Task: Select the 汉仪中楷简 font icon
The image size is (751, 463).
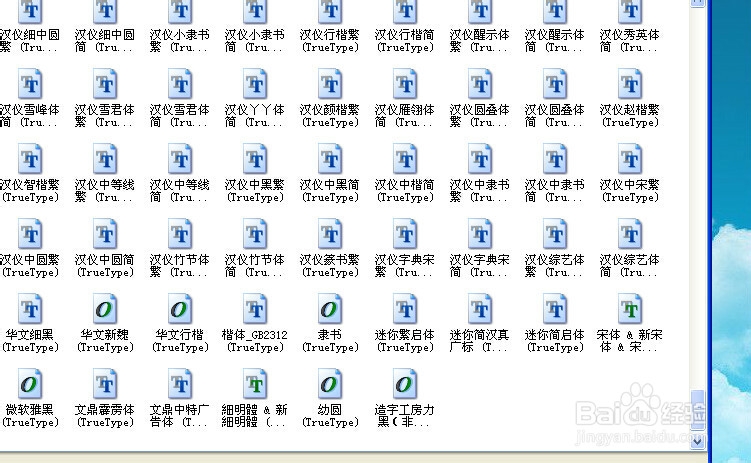Action: click(405, 159)
